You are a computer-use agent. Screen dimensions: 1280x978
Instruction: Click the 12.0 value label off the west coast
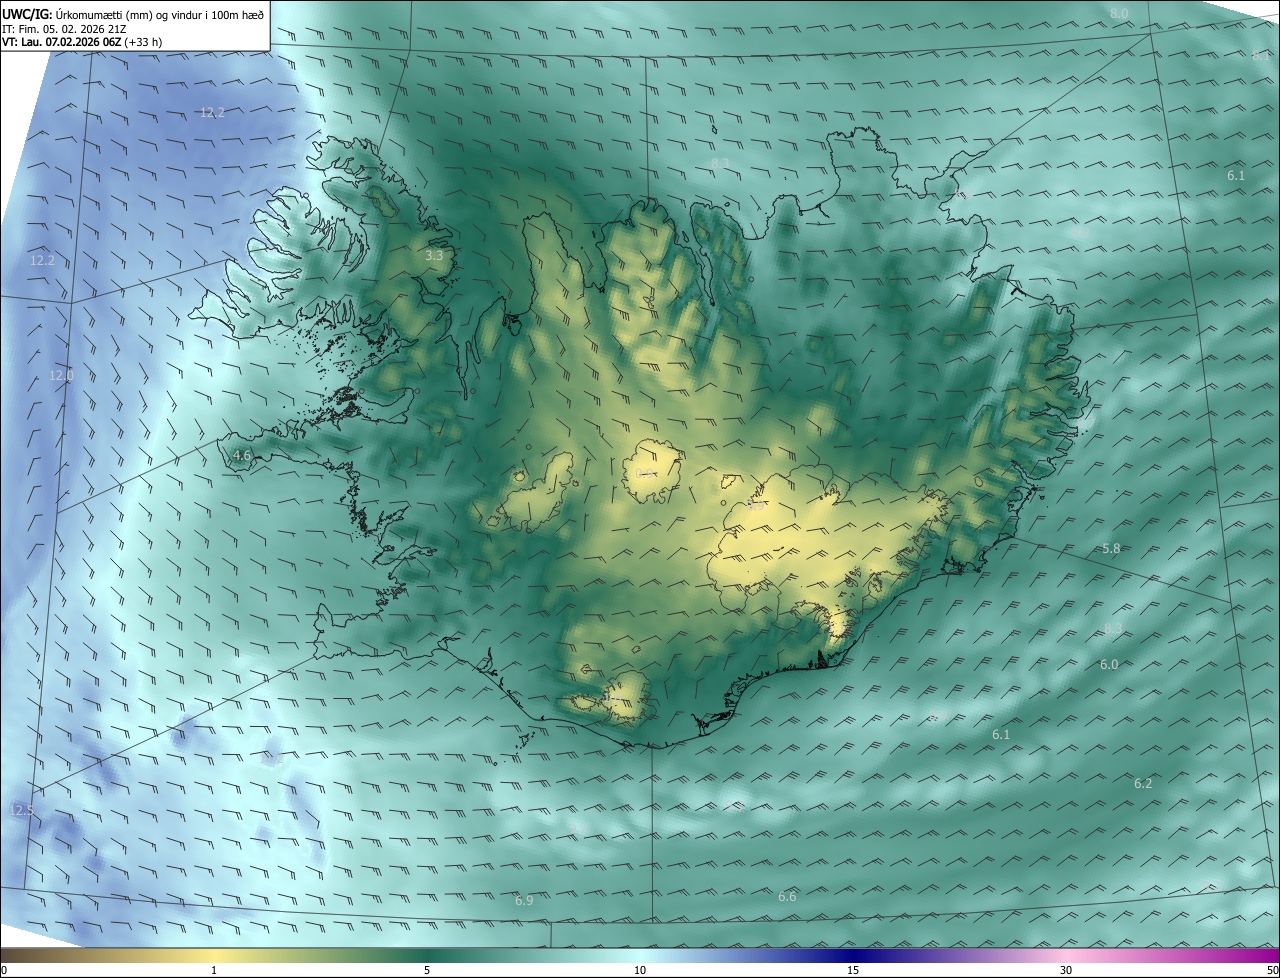click(61, 375)
